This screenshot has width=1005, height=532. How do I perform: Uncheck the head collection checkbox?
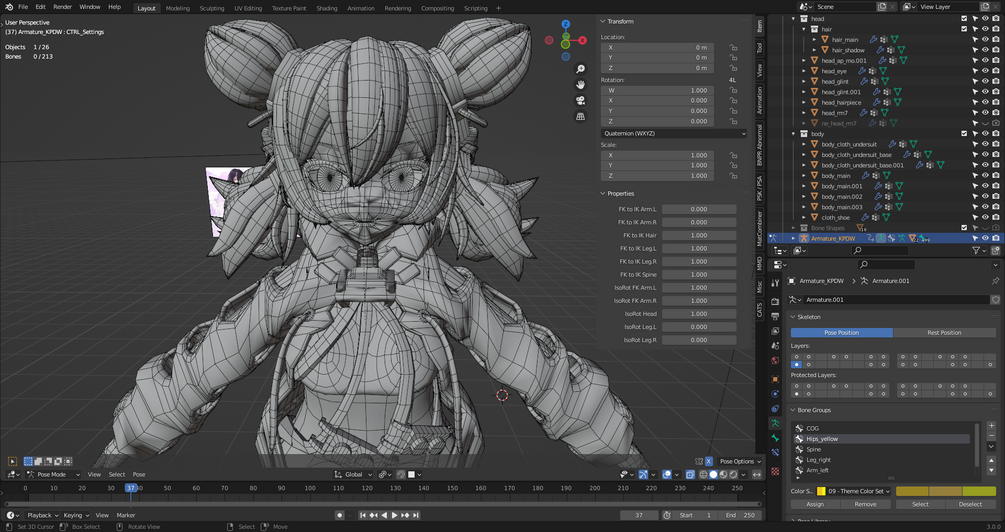[x=965, y=19]
